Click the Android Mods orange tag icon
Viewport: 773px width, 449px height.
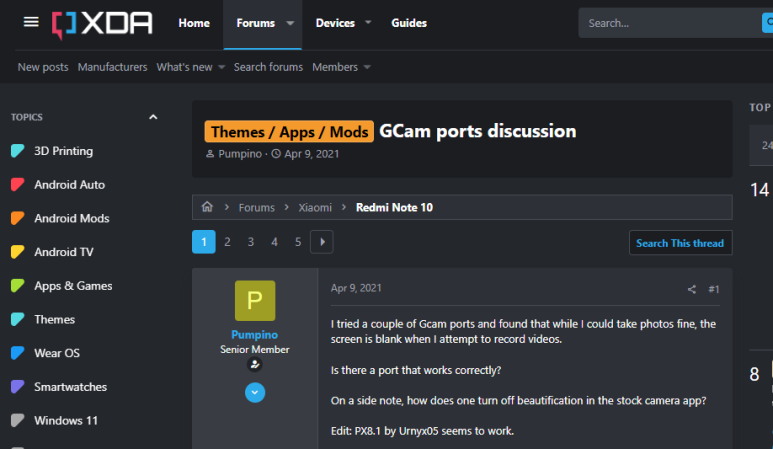(17, 218)
